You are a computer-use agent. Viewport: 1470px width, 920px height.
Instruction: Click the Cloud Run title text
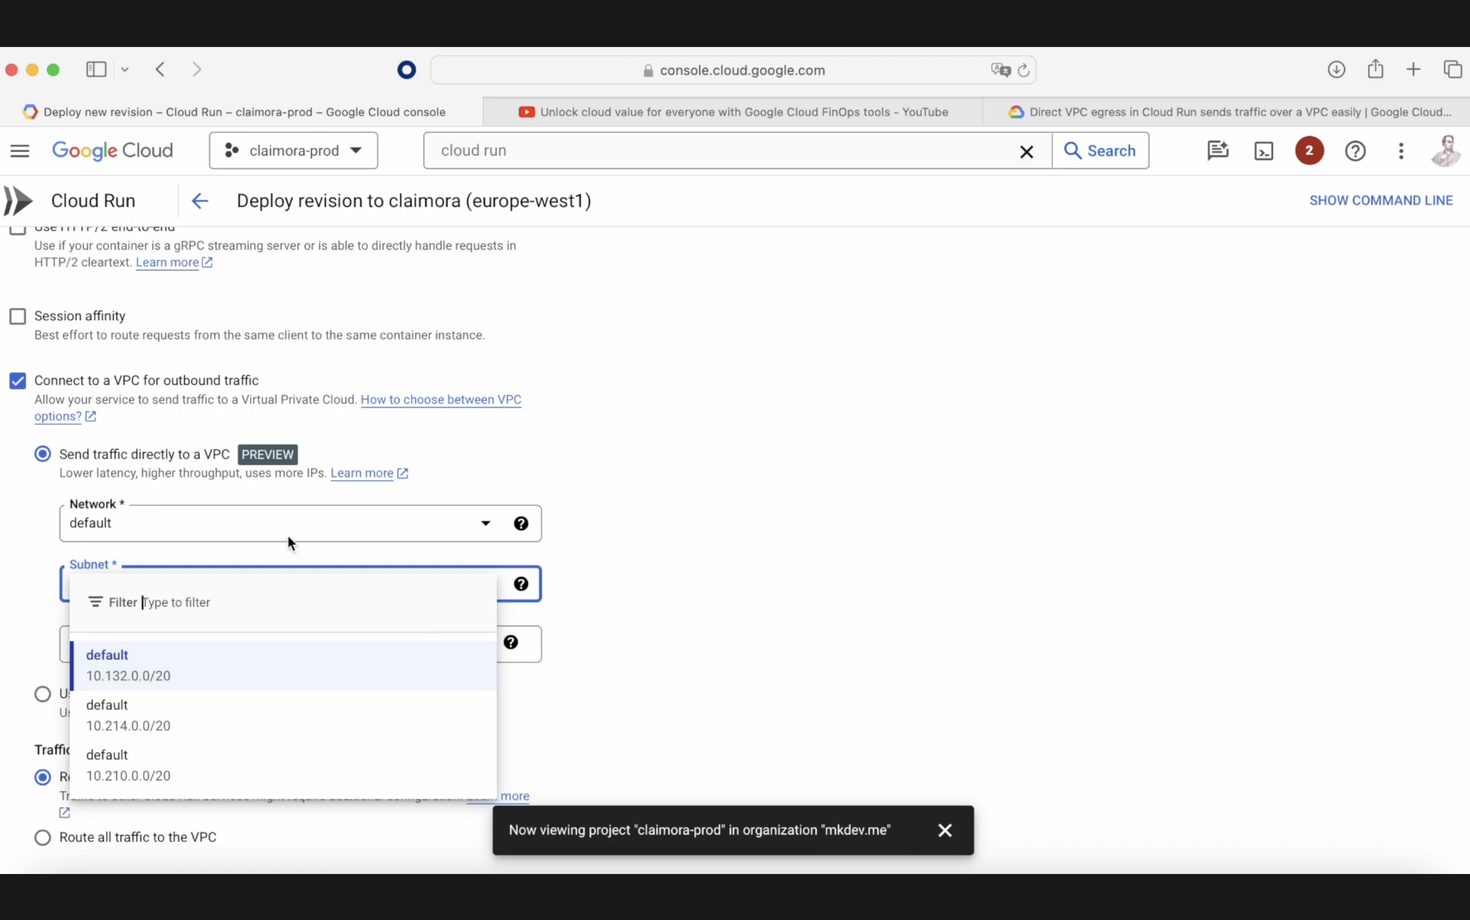click(x=93, y=201)
